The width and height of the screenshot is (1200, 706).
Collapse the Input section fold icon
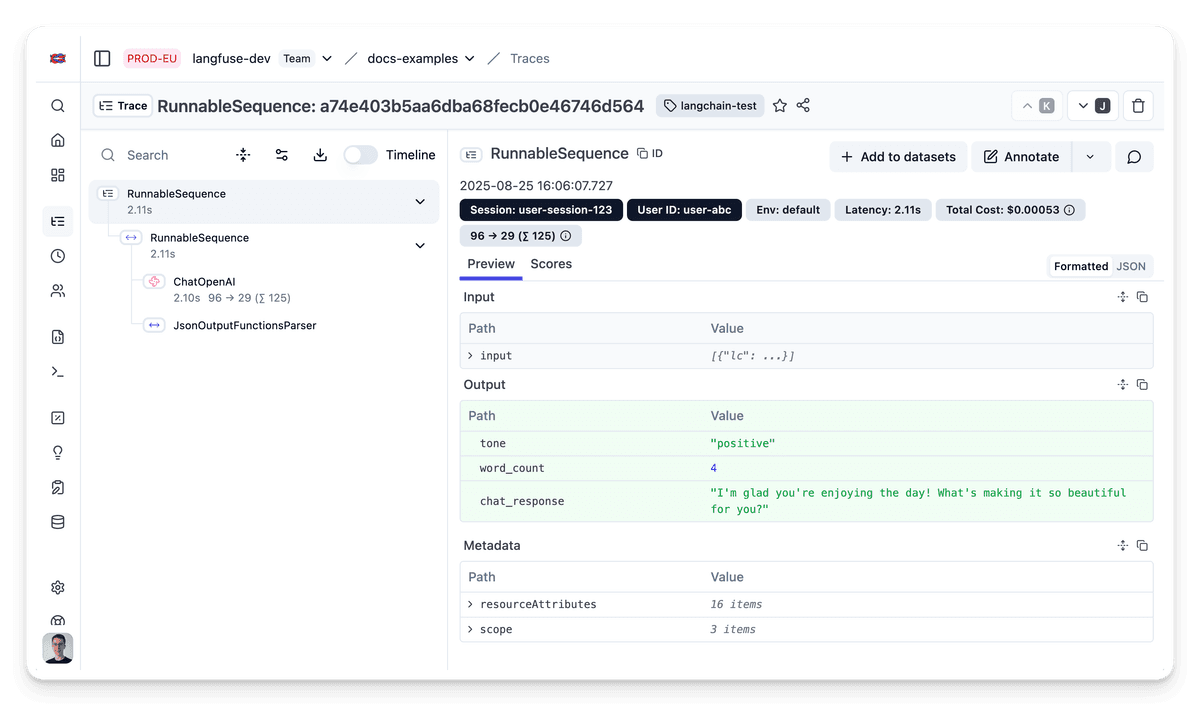tap(1123, 297)
